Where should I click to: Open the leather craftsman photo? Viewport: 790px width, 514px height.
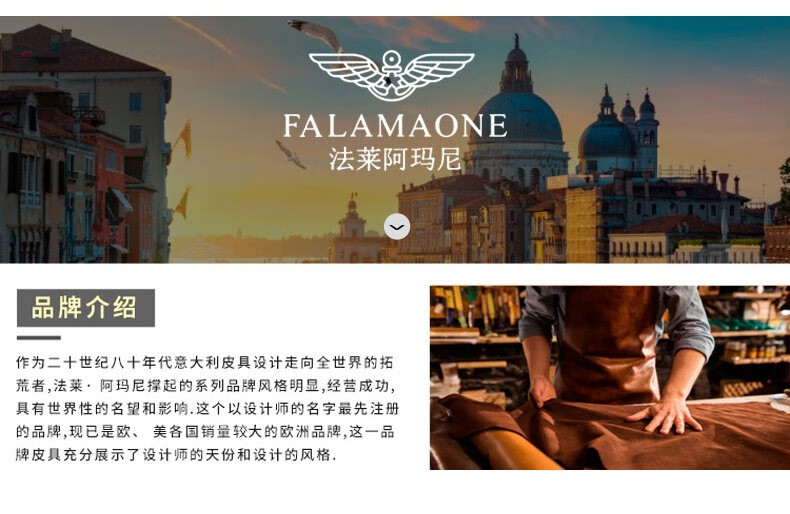pos(610,377)
